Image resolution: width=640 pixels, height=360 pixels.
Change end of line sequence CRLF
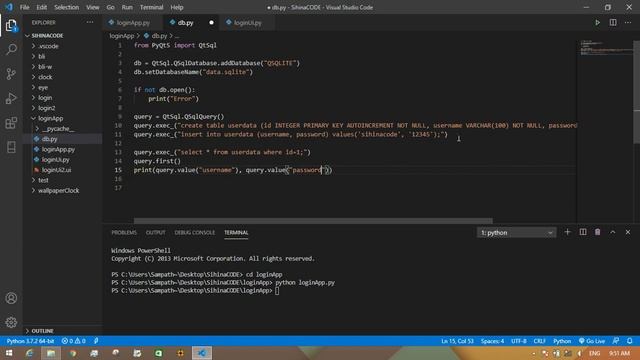point(539,341)
